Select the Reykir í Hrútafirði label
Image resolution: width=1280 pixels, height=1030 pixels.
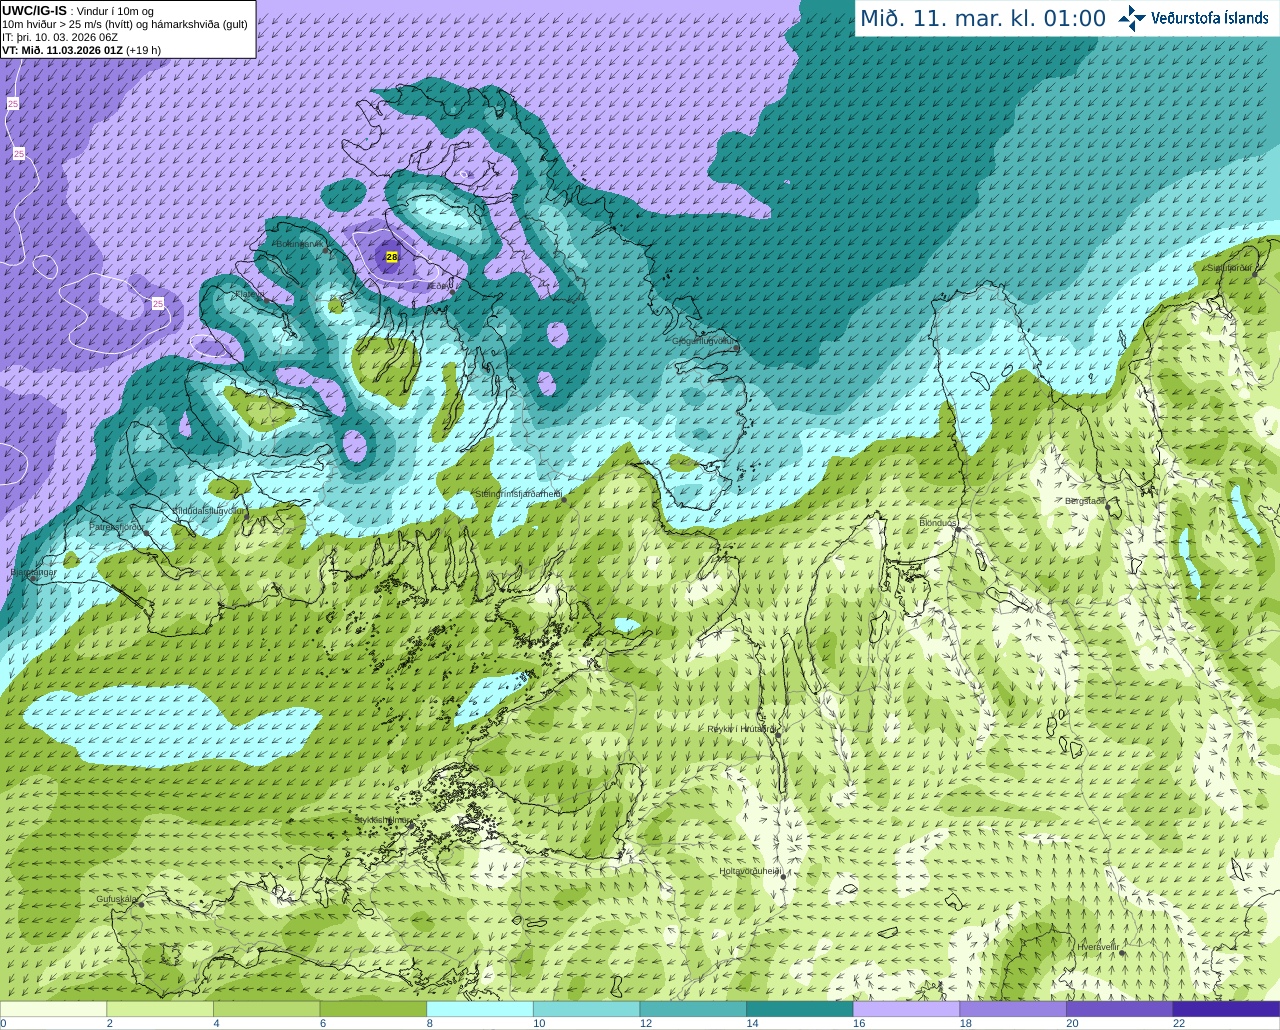point(741,729)
